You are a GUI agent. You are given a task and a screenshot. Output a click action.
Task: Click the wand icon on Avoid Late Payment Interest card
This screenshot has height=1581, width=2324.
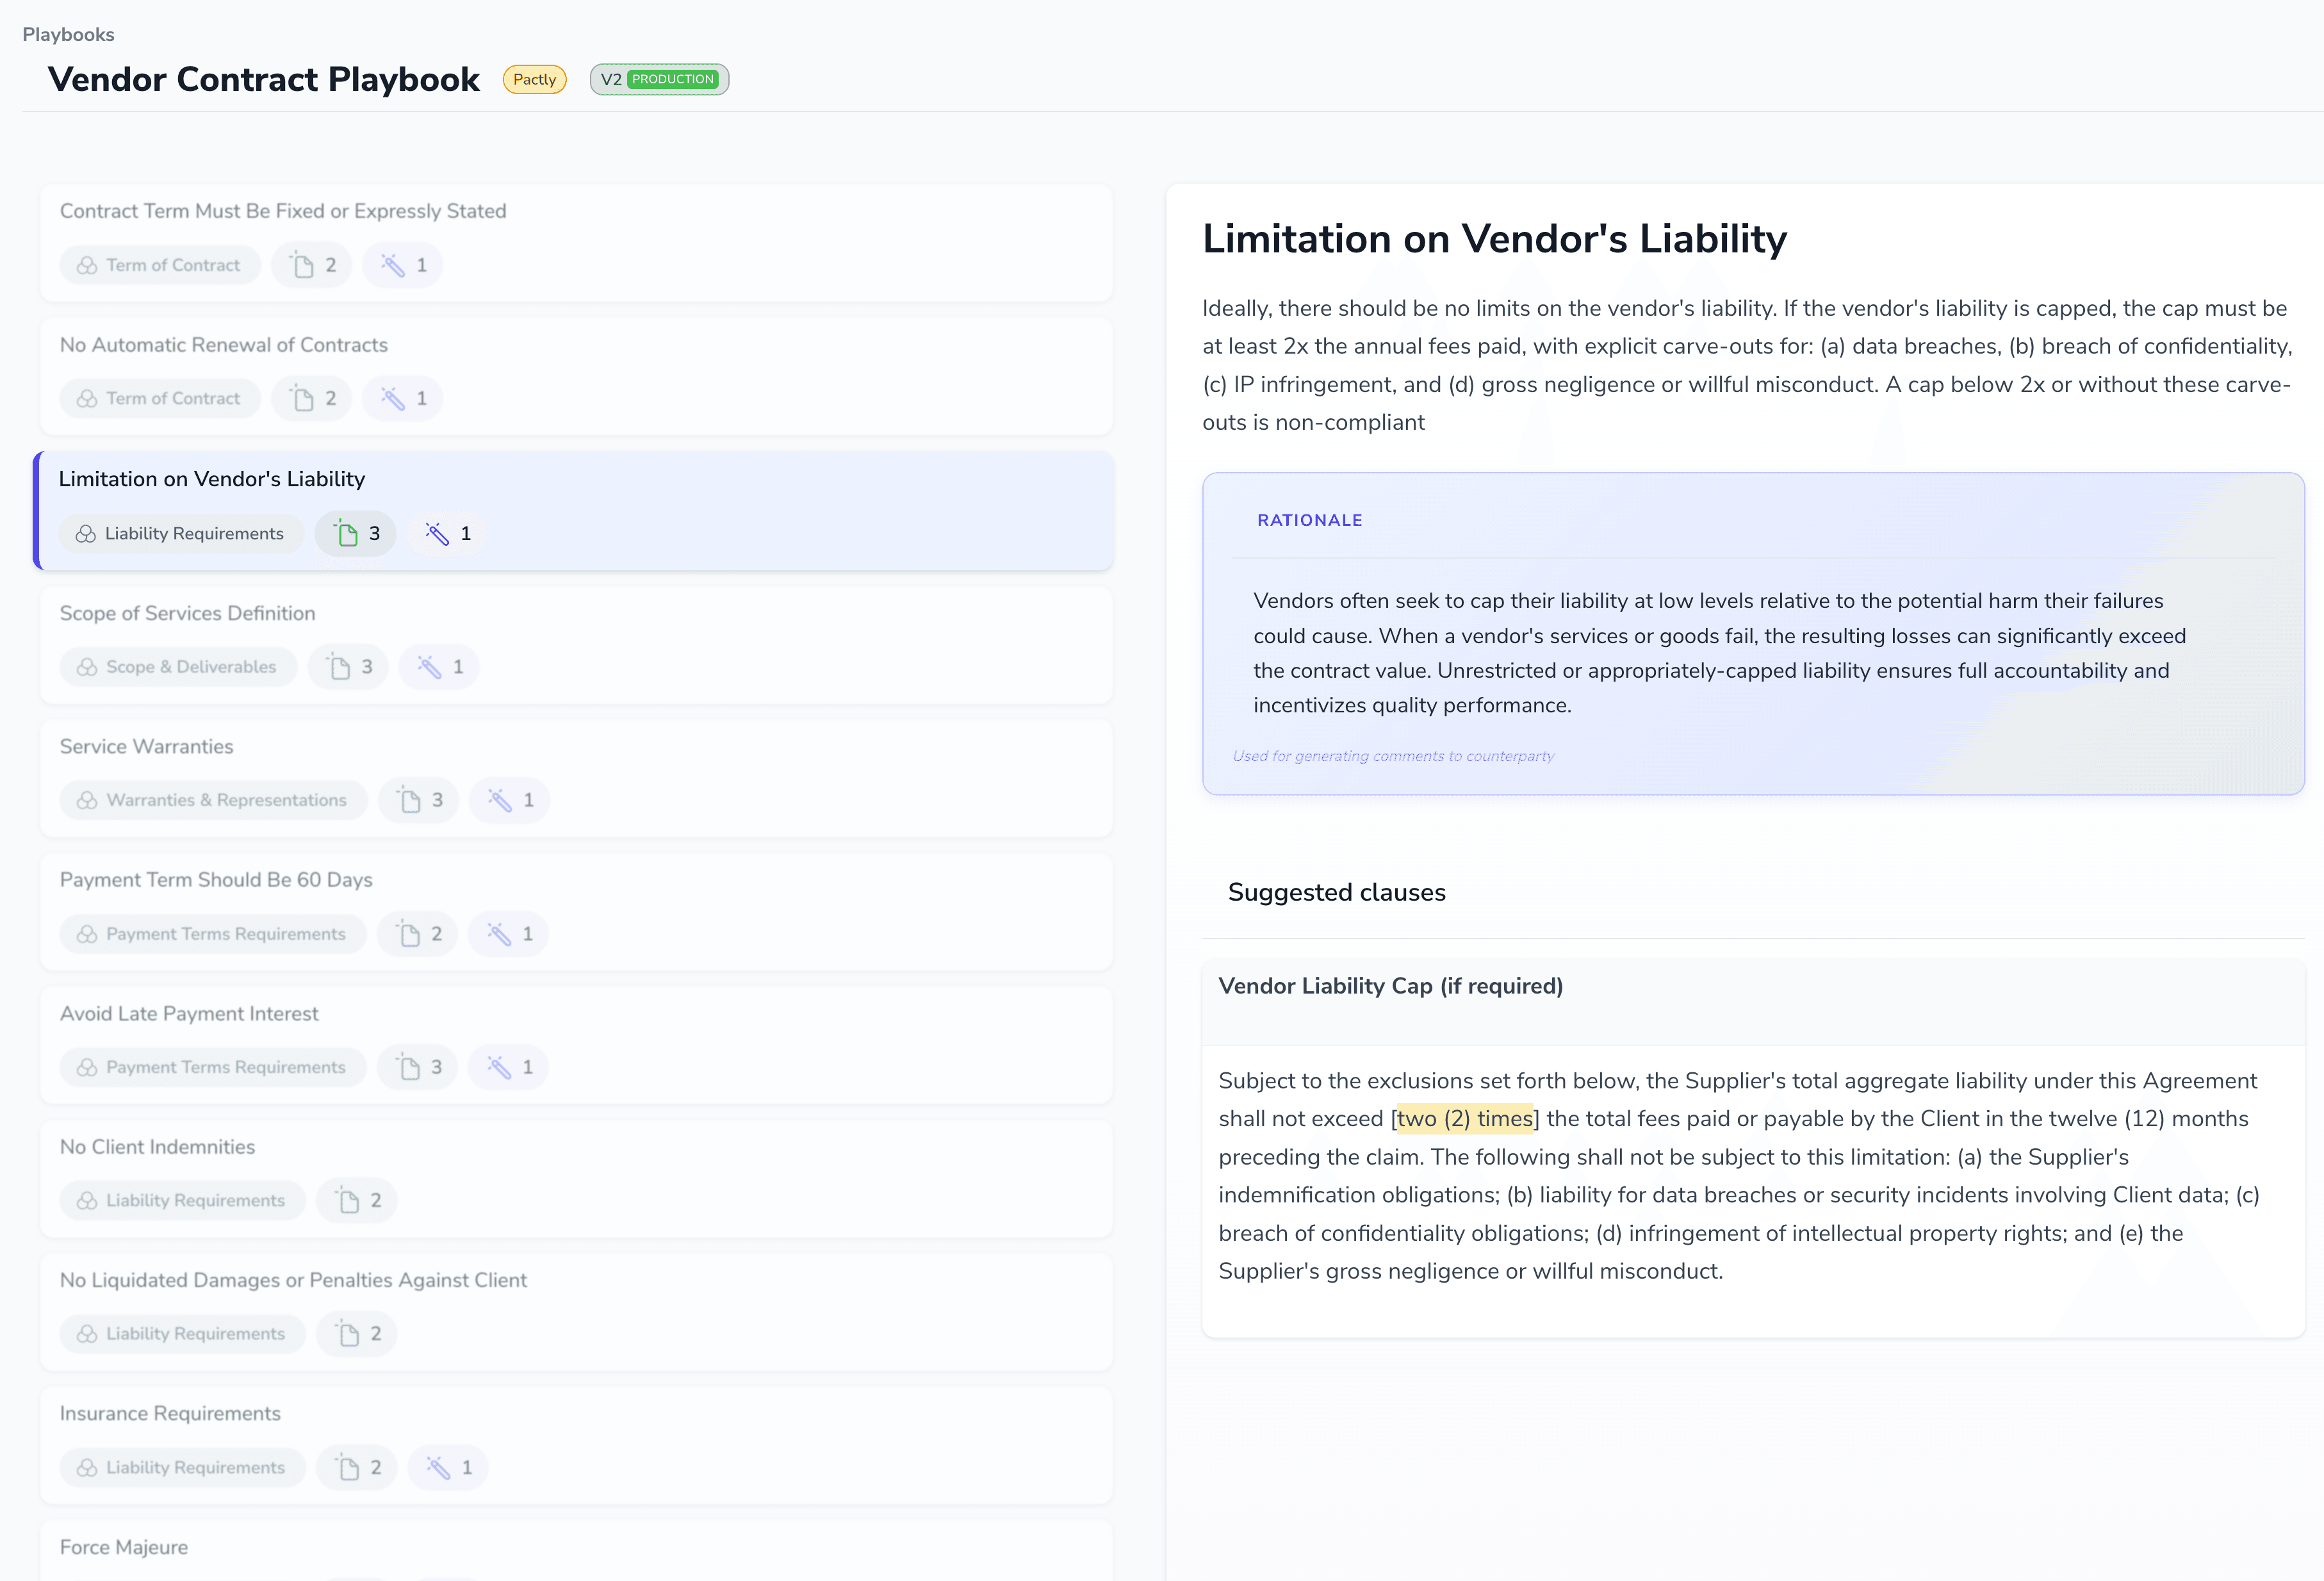pos(509,1066)
